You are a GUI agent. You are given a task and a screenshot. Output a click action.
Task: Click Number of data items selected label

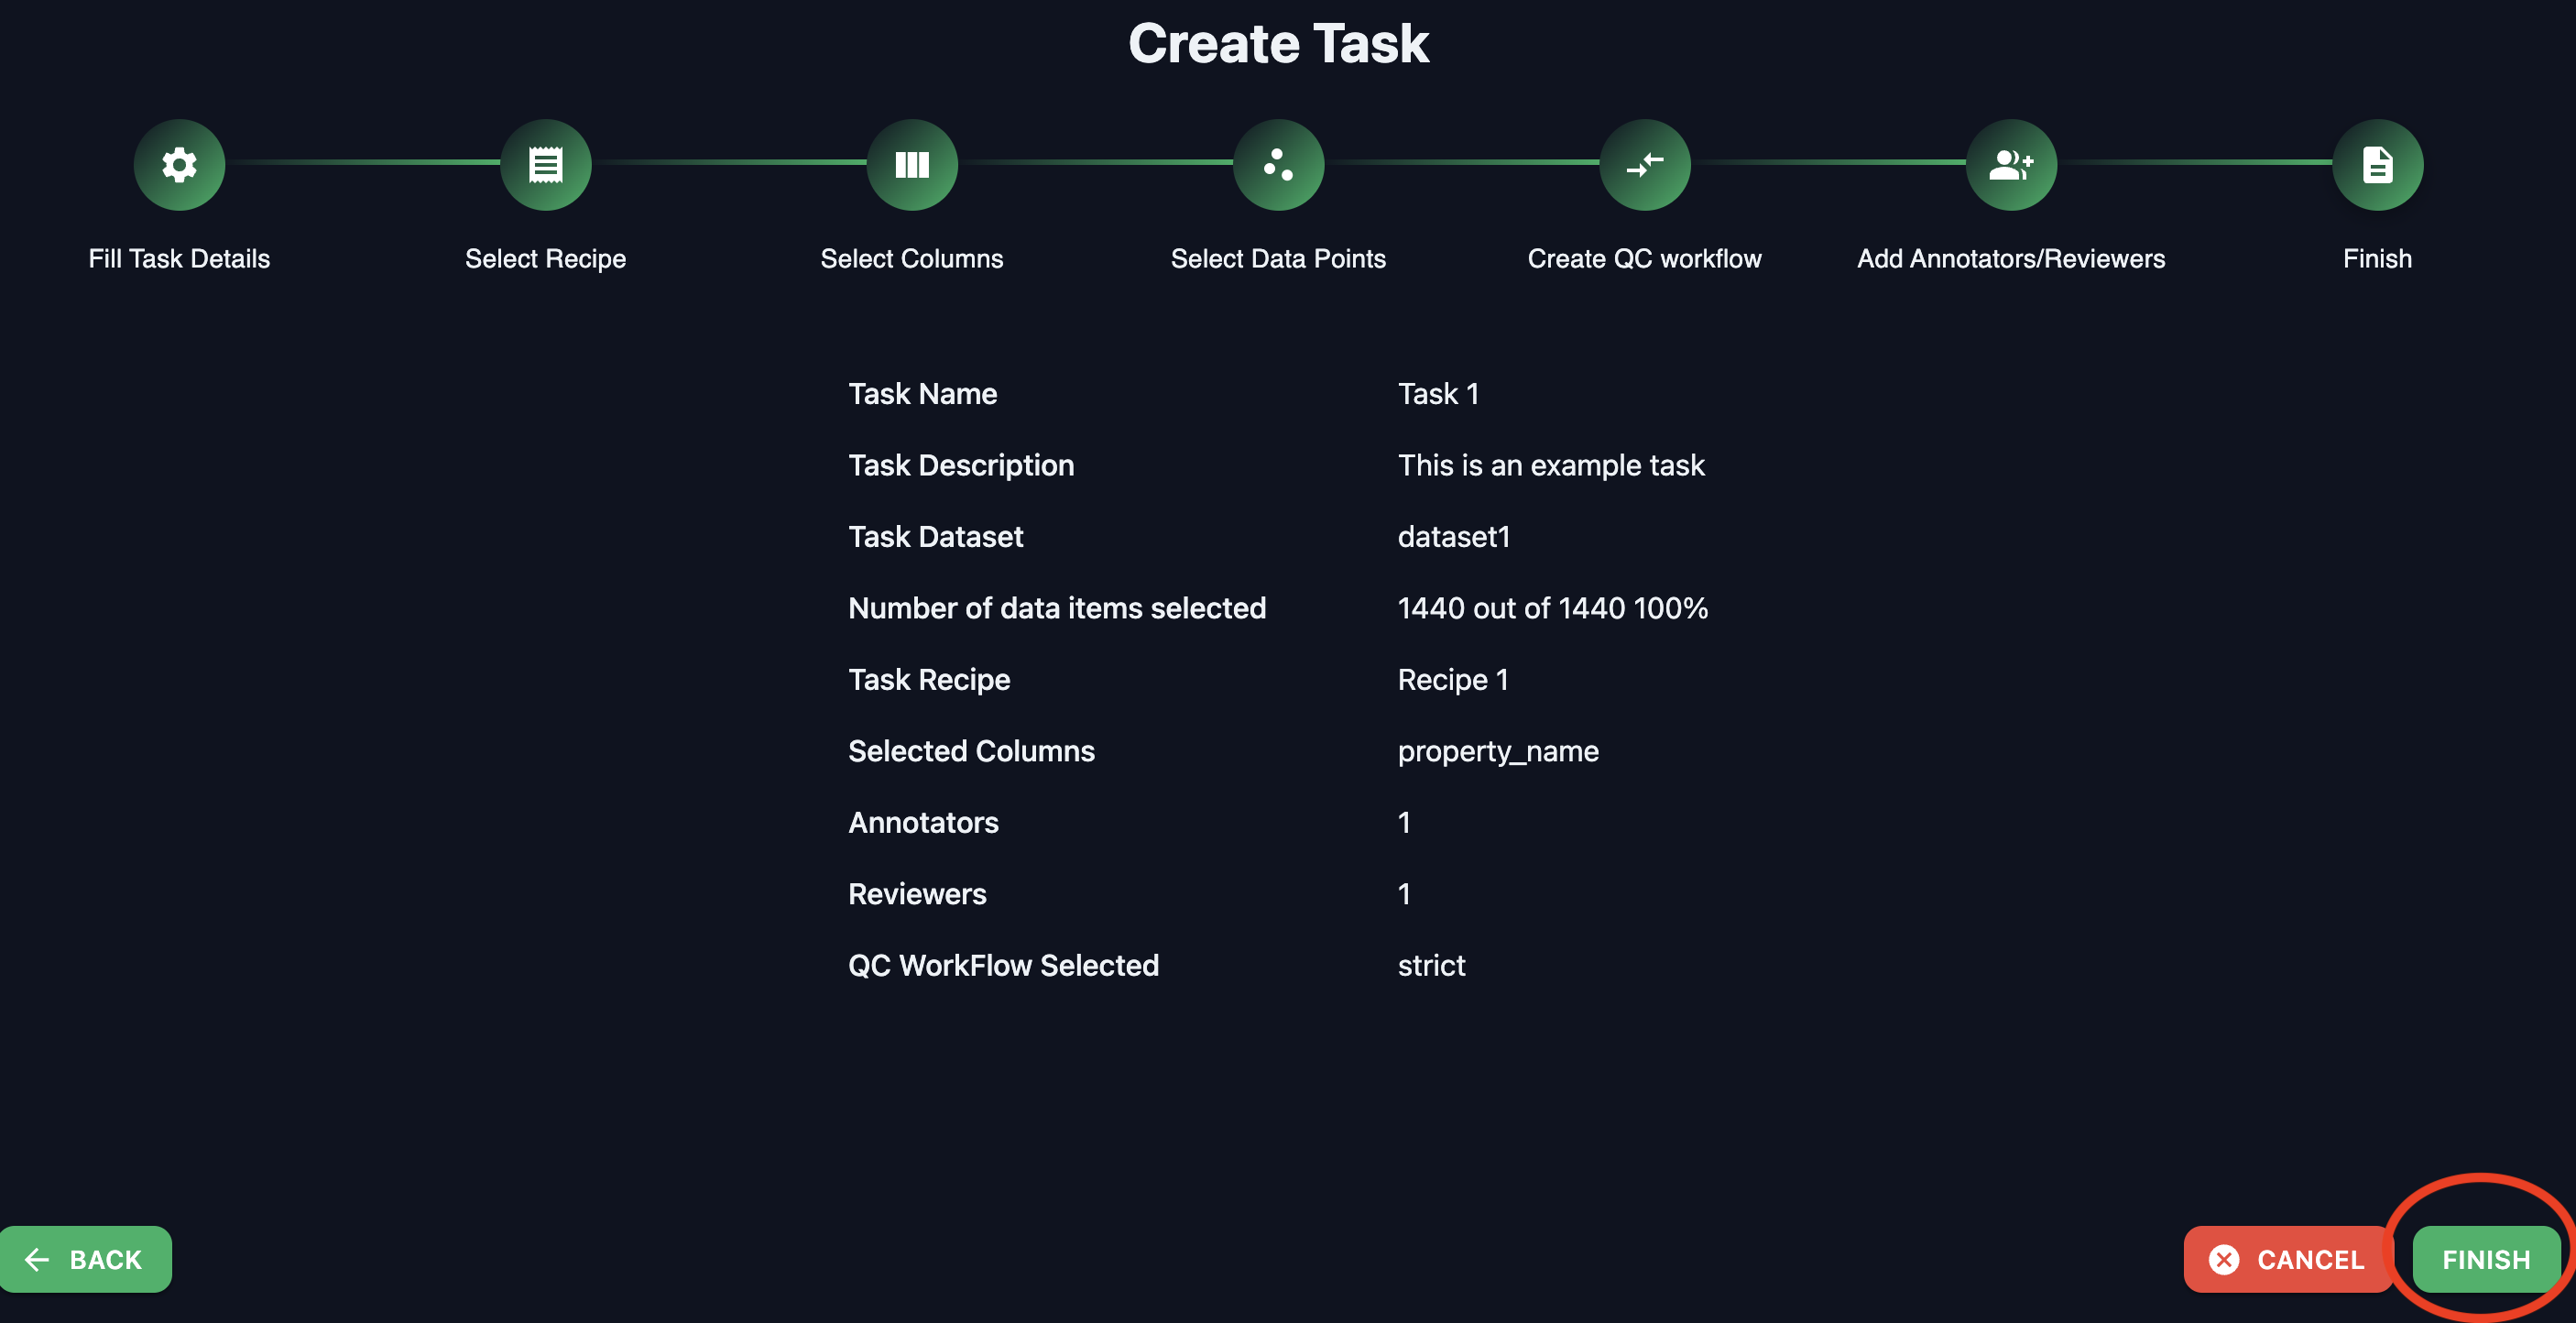point(1057,608)
